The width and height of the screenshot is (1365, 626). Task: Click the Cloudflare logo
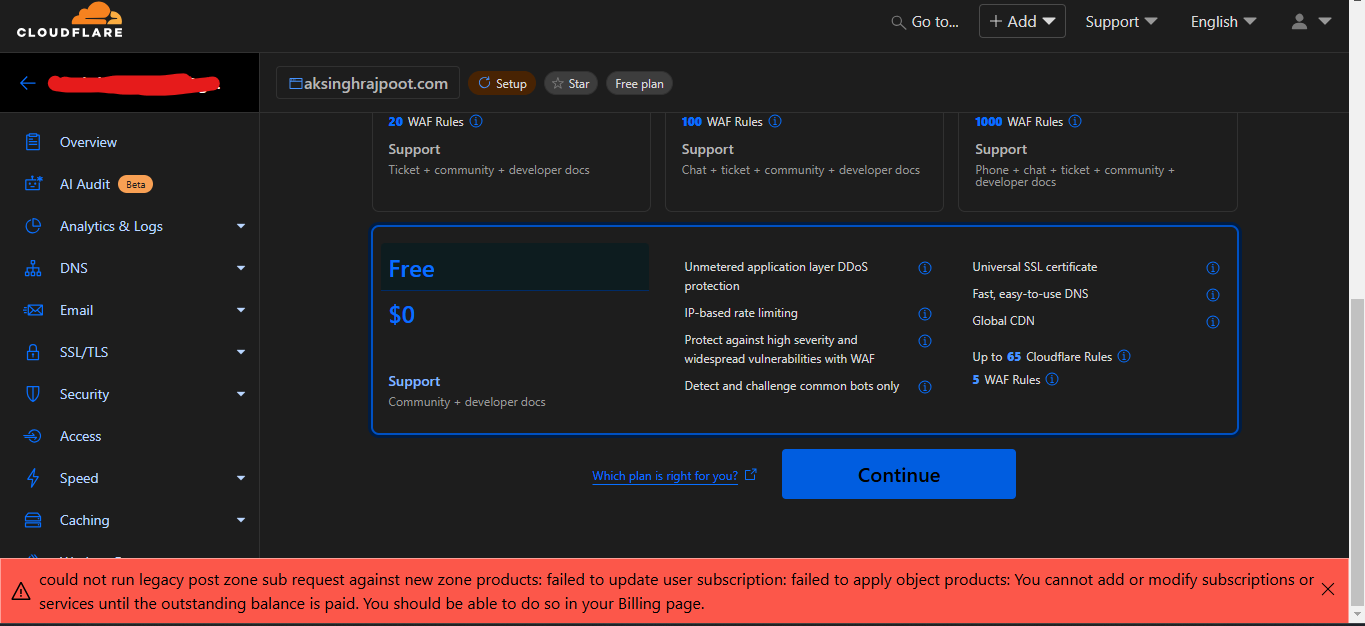click(70, 21)
